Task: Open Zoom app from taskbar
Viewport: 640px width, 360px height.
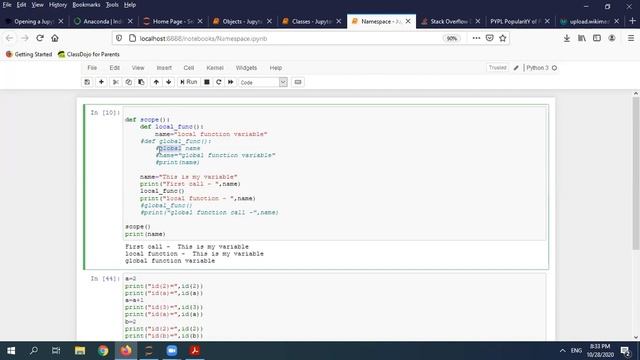Action: pos(172,351)
